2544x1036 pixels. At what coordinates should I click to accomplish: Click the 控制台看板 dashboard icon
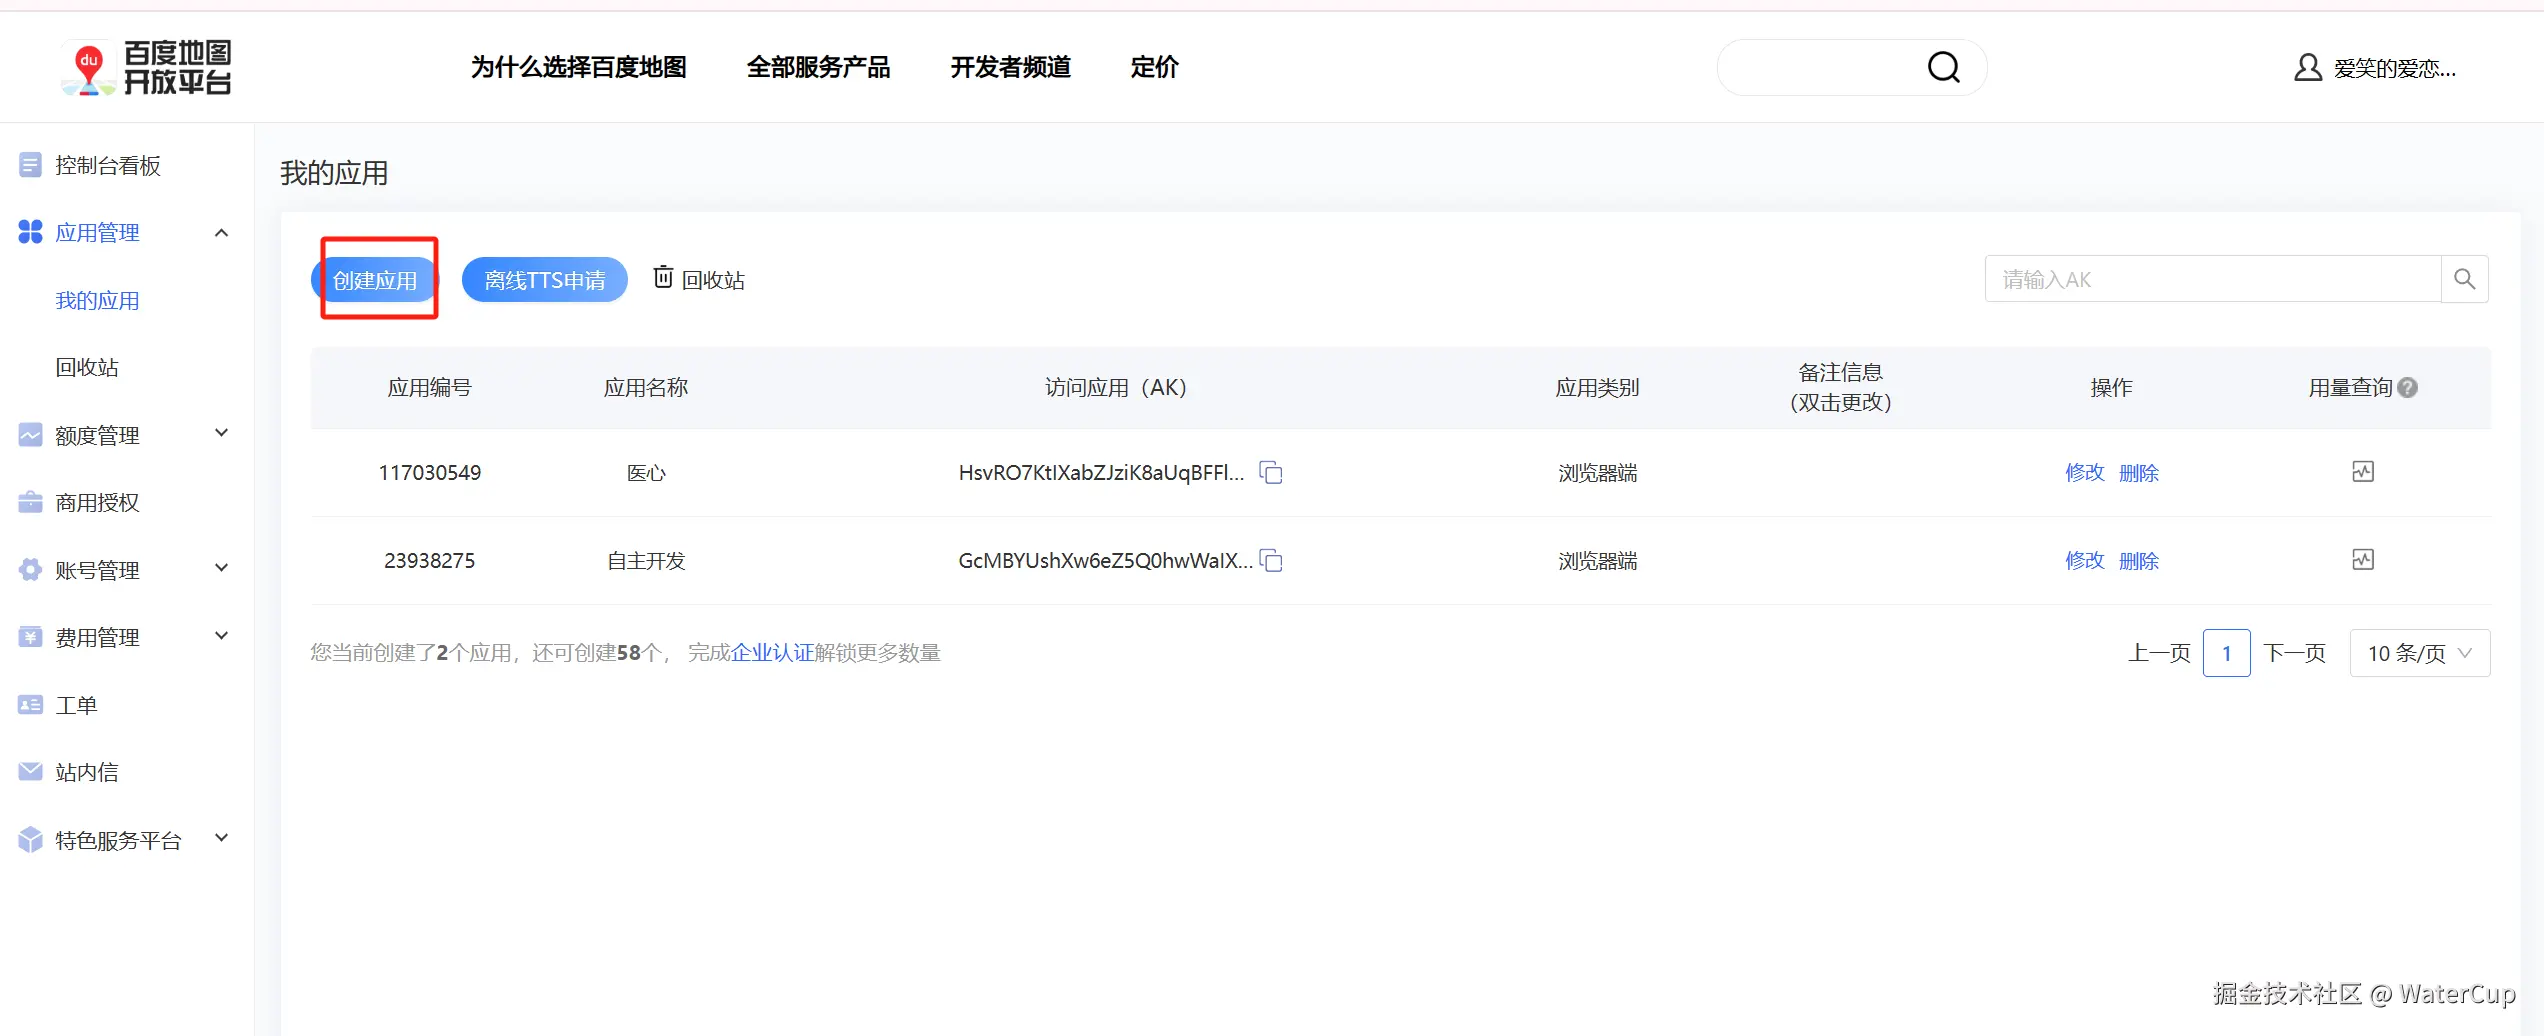30,165
